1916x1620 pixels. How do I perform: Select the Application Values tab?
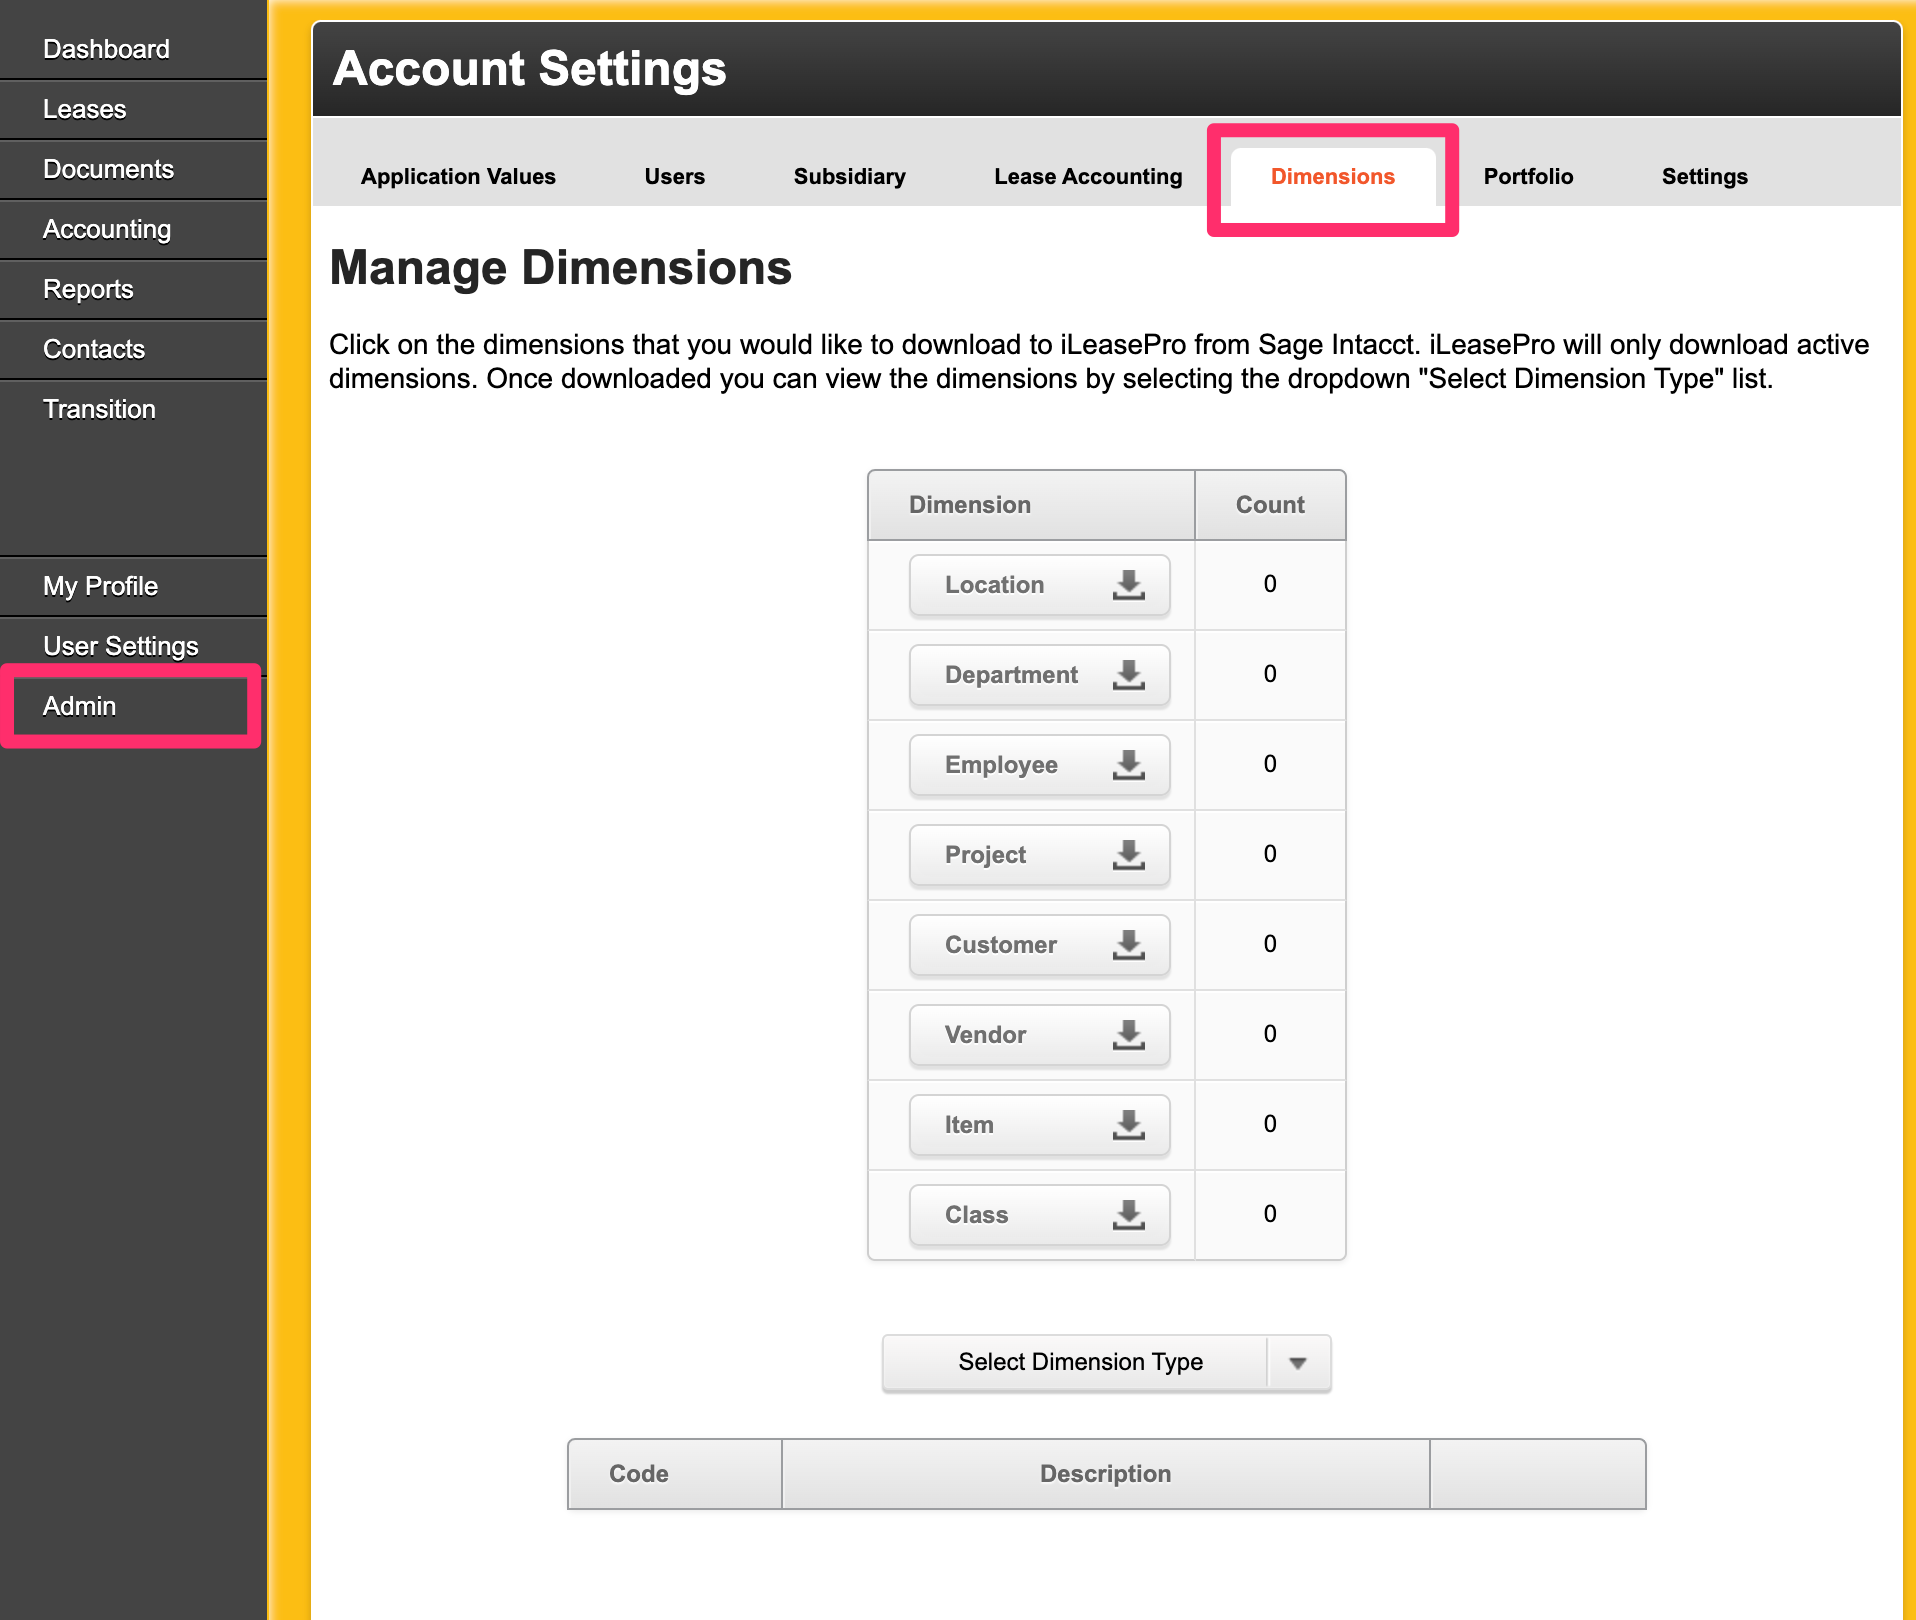pyautogui.click(x=458, y=177)
